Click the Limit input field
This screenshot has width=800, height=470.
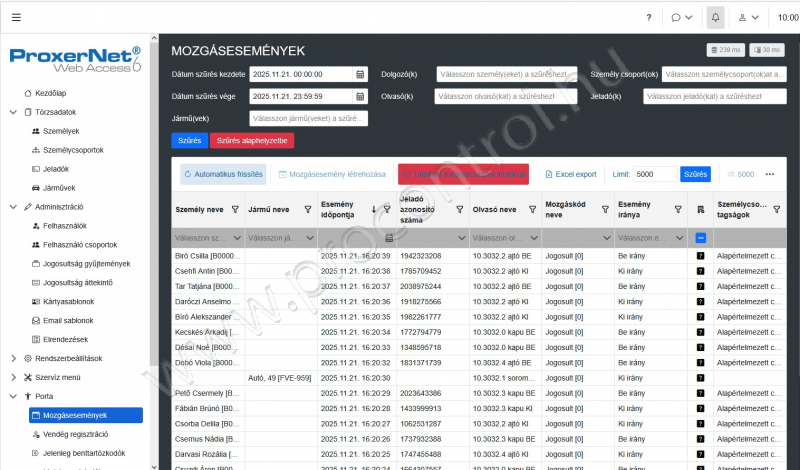654,174
